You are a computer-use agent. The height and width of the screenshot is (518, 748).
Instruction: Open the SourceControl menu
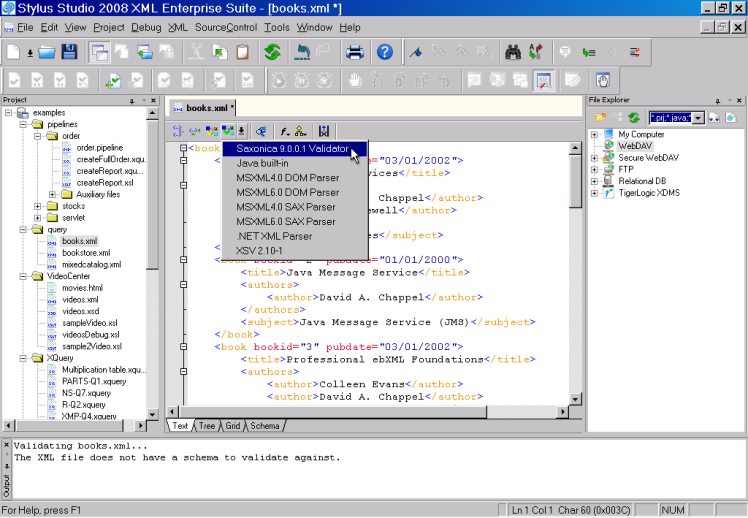click(226, 28)
